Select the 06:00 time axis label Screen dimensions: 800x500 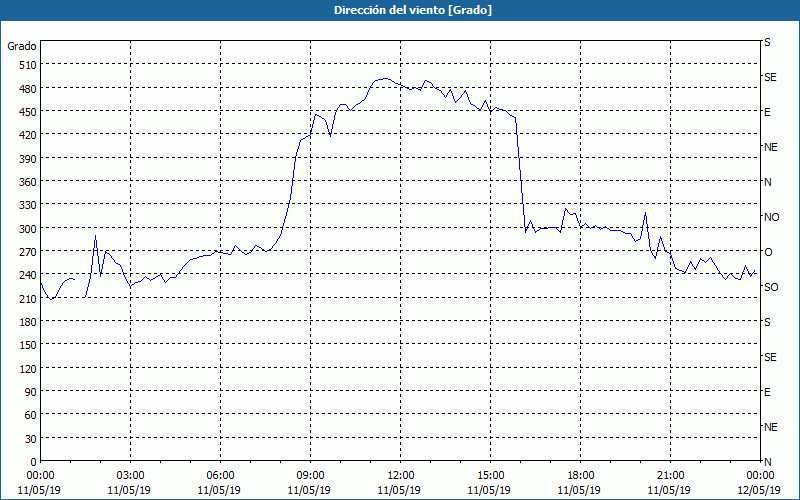point(220,476)
